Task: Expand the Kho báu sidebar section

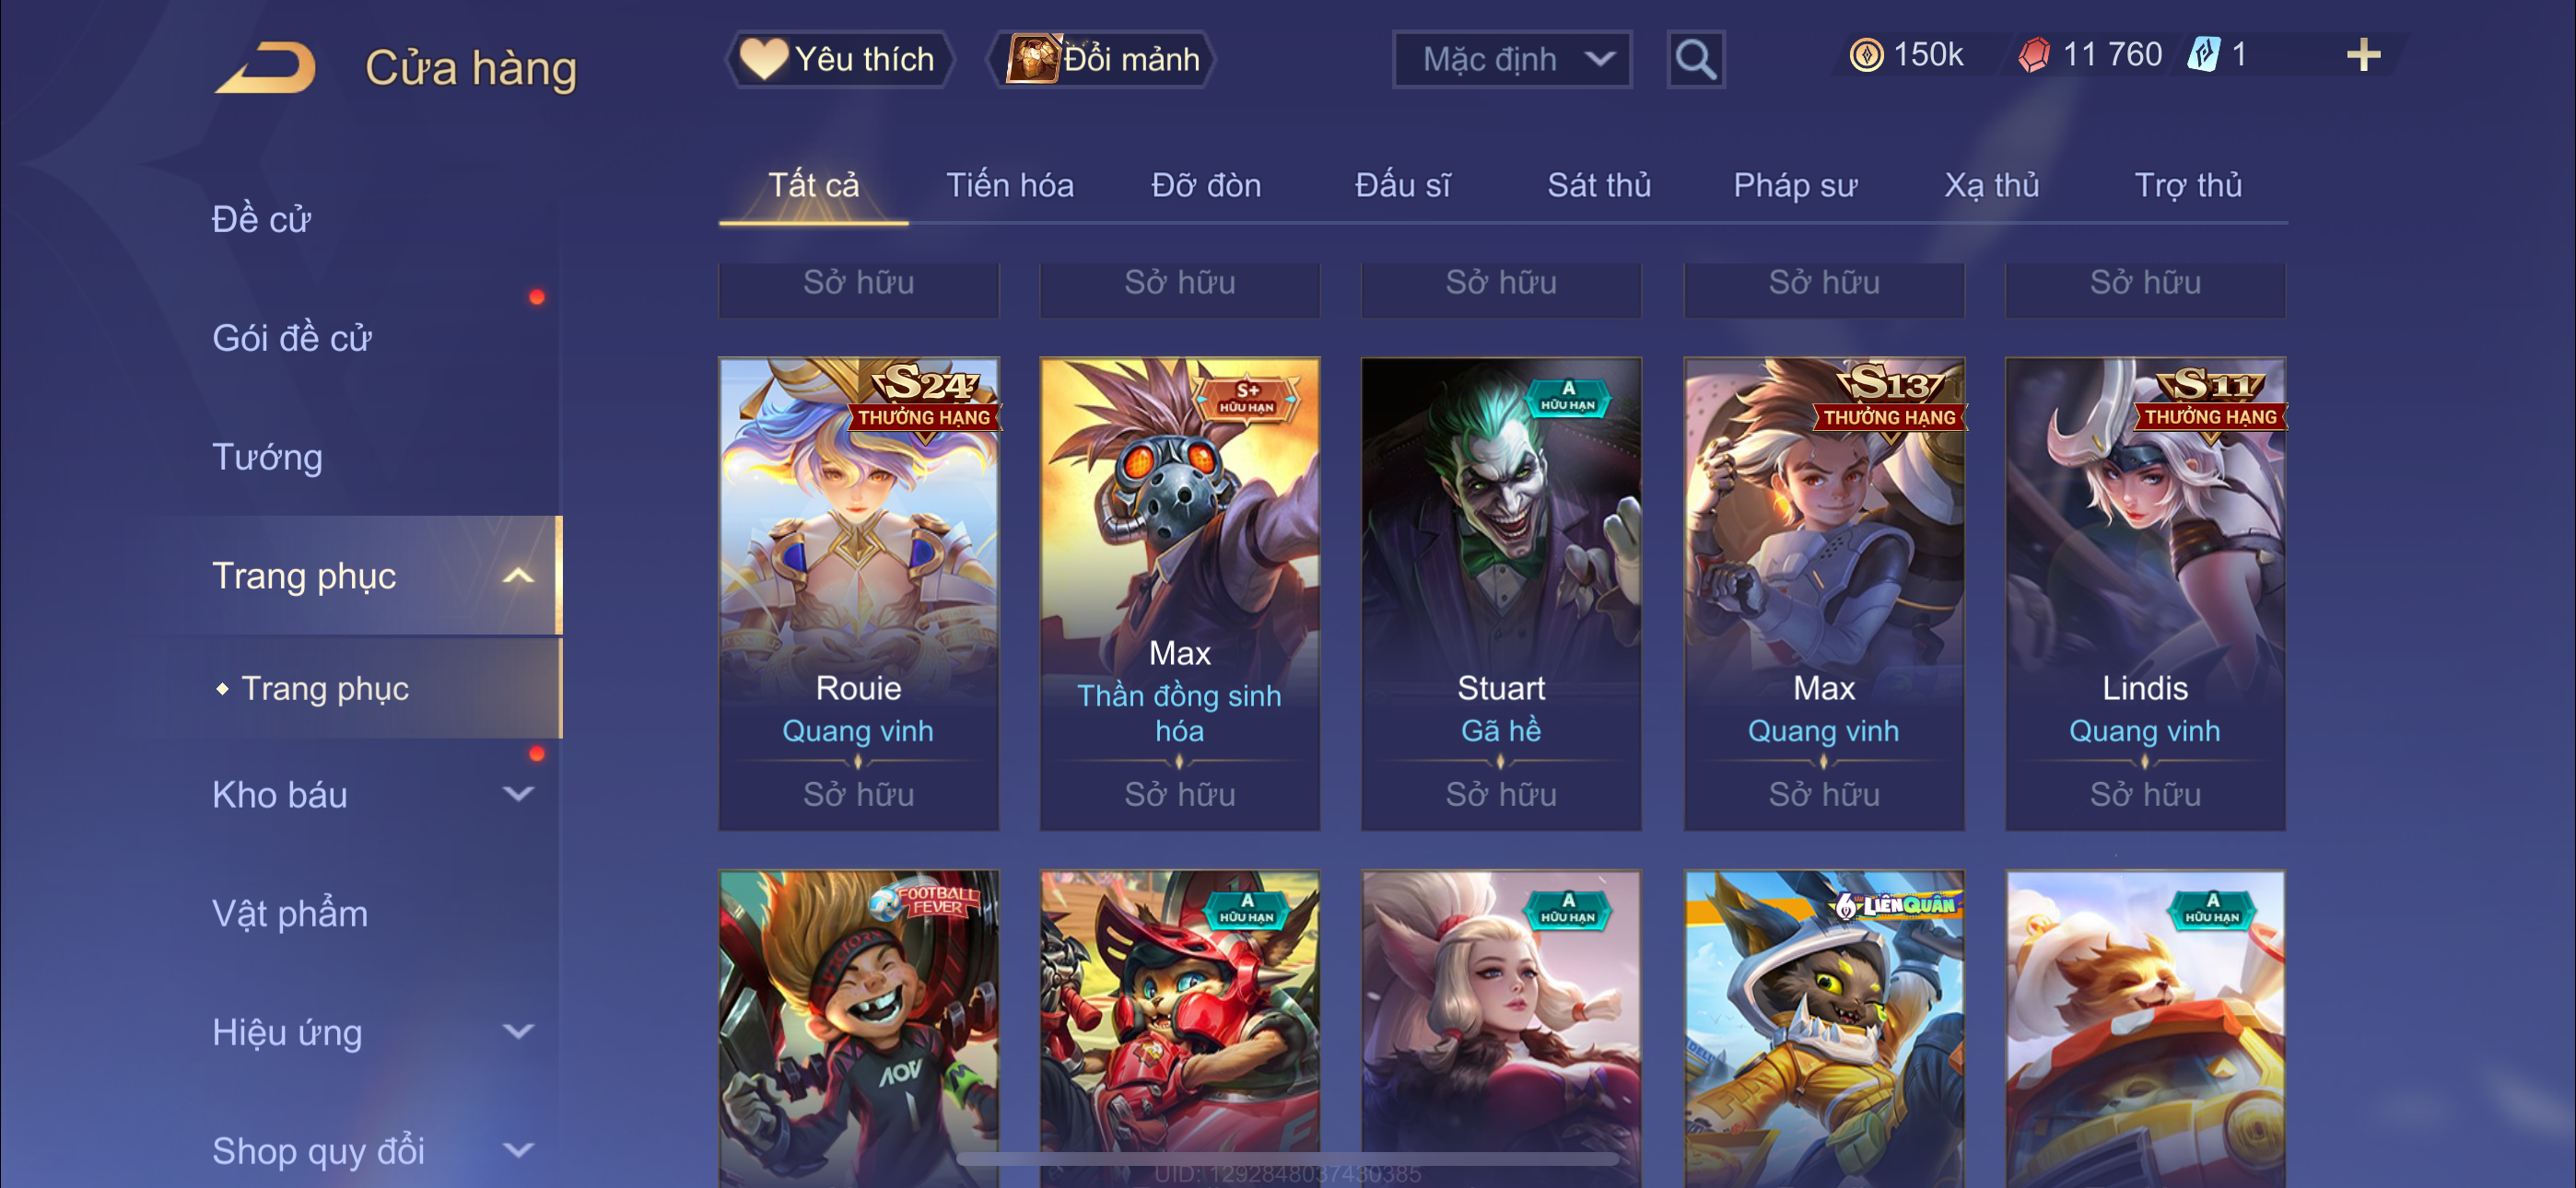Action: tap(517, 795)
